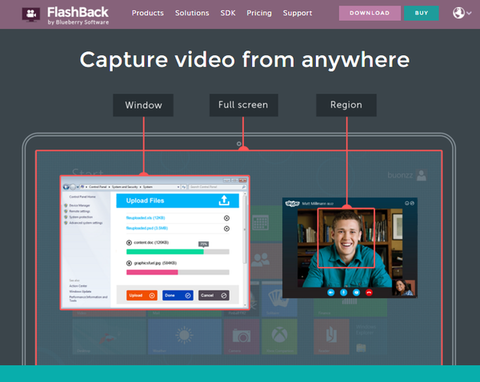This screenshot has height=382, width=480.
Task: Select the Full screen capture label
Action: tap(243, 105)
